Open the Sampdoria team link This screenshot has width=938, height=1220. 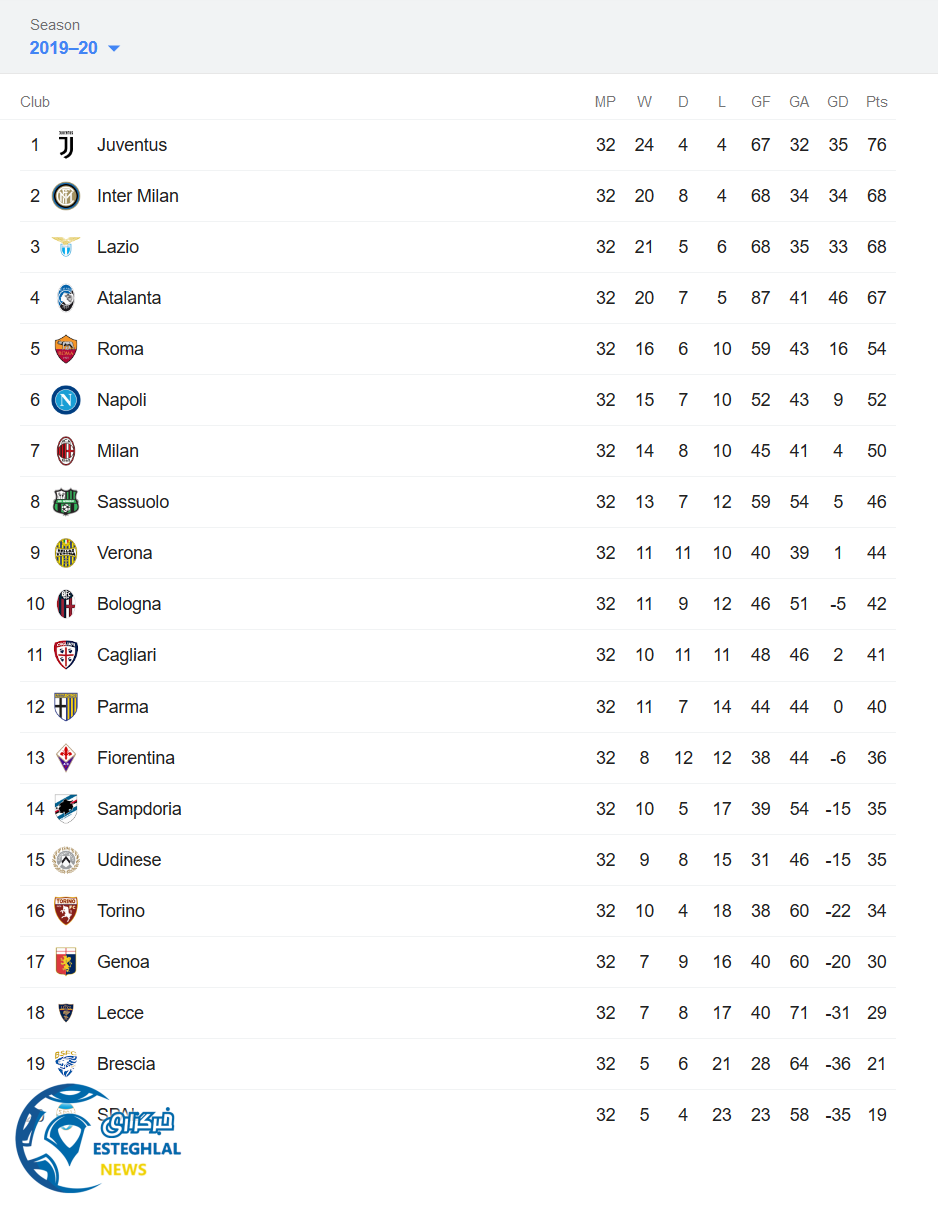coord(139,809)
